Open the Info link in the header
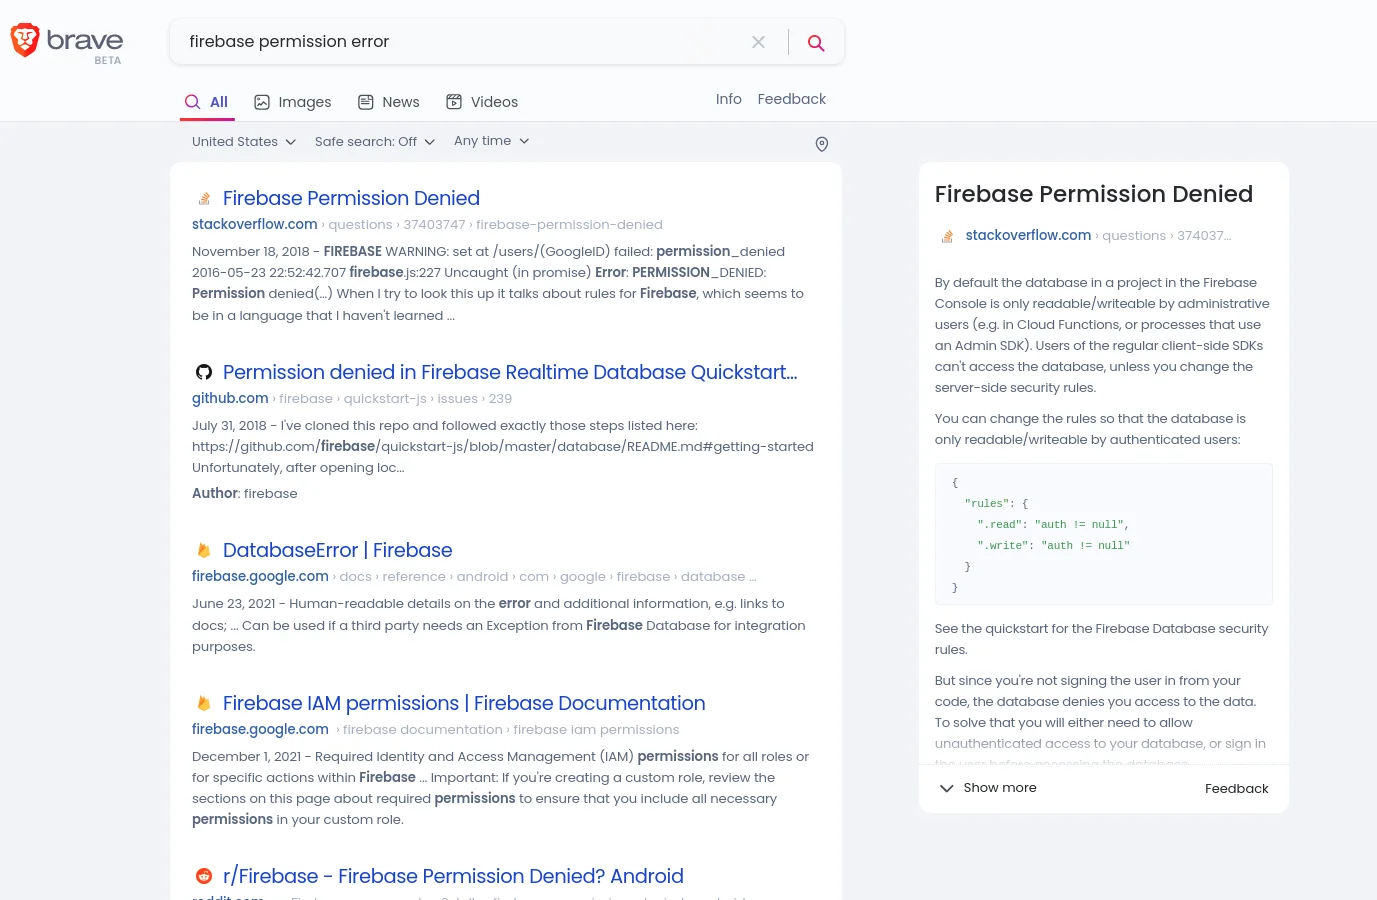The height and width of the screenshot is (900, 1377). tap(729, 99)
